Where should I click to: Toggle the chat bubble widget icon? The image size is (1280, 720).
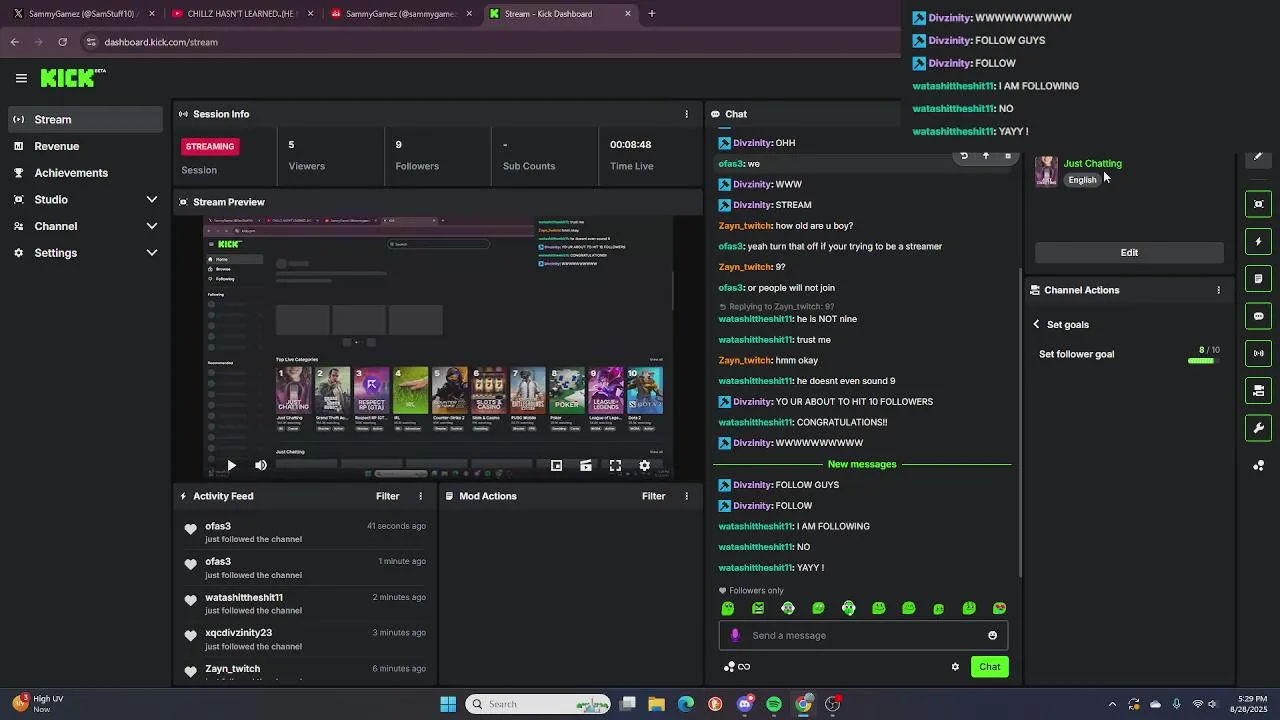1258,316
